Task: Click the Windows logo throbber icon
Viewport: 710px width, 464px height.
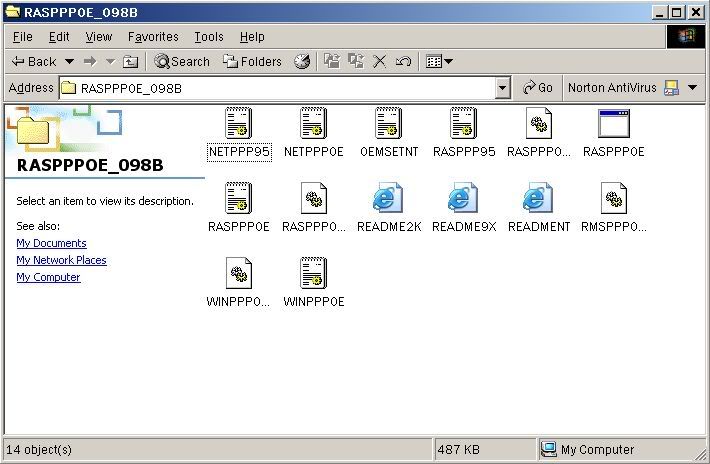Action: point(686,37)
